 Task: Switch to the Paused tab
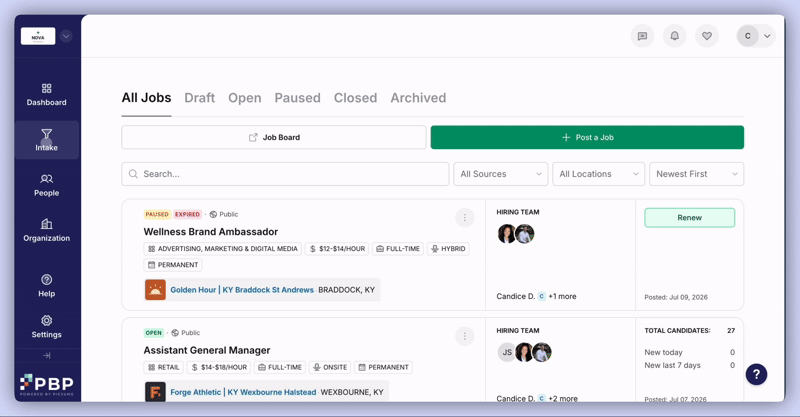(x=297, y=98)
